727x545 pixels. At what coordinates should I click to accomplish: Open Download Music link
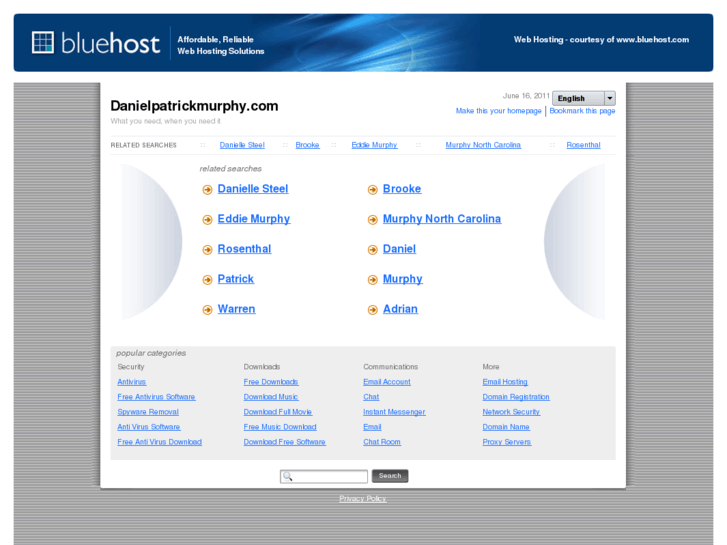click(271, 397)
